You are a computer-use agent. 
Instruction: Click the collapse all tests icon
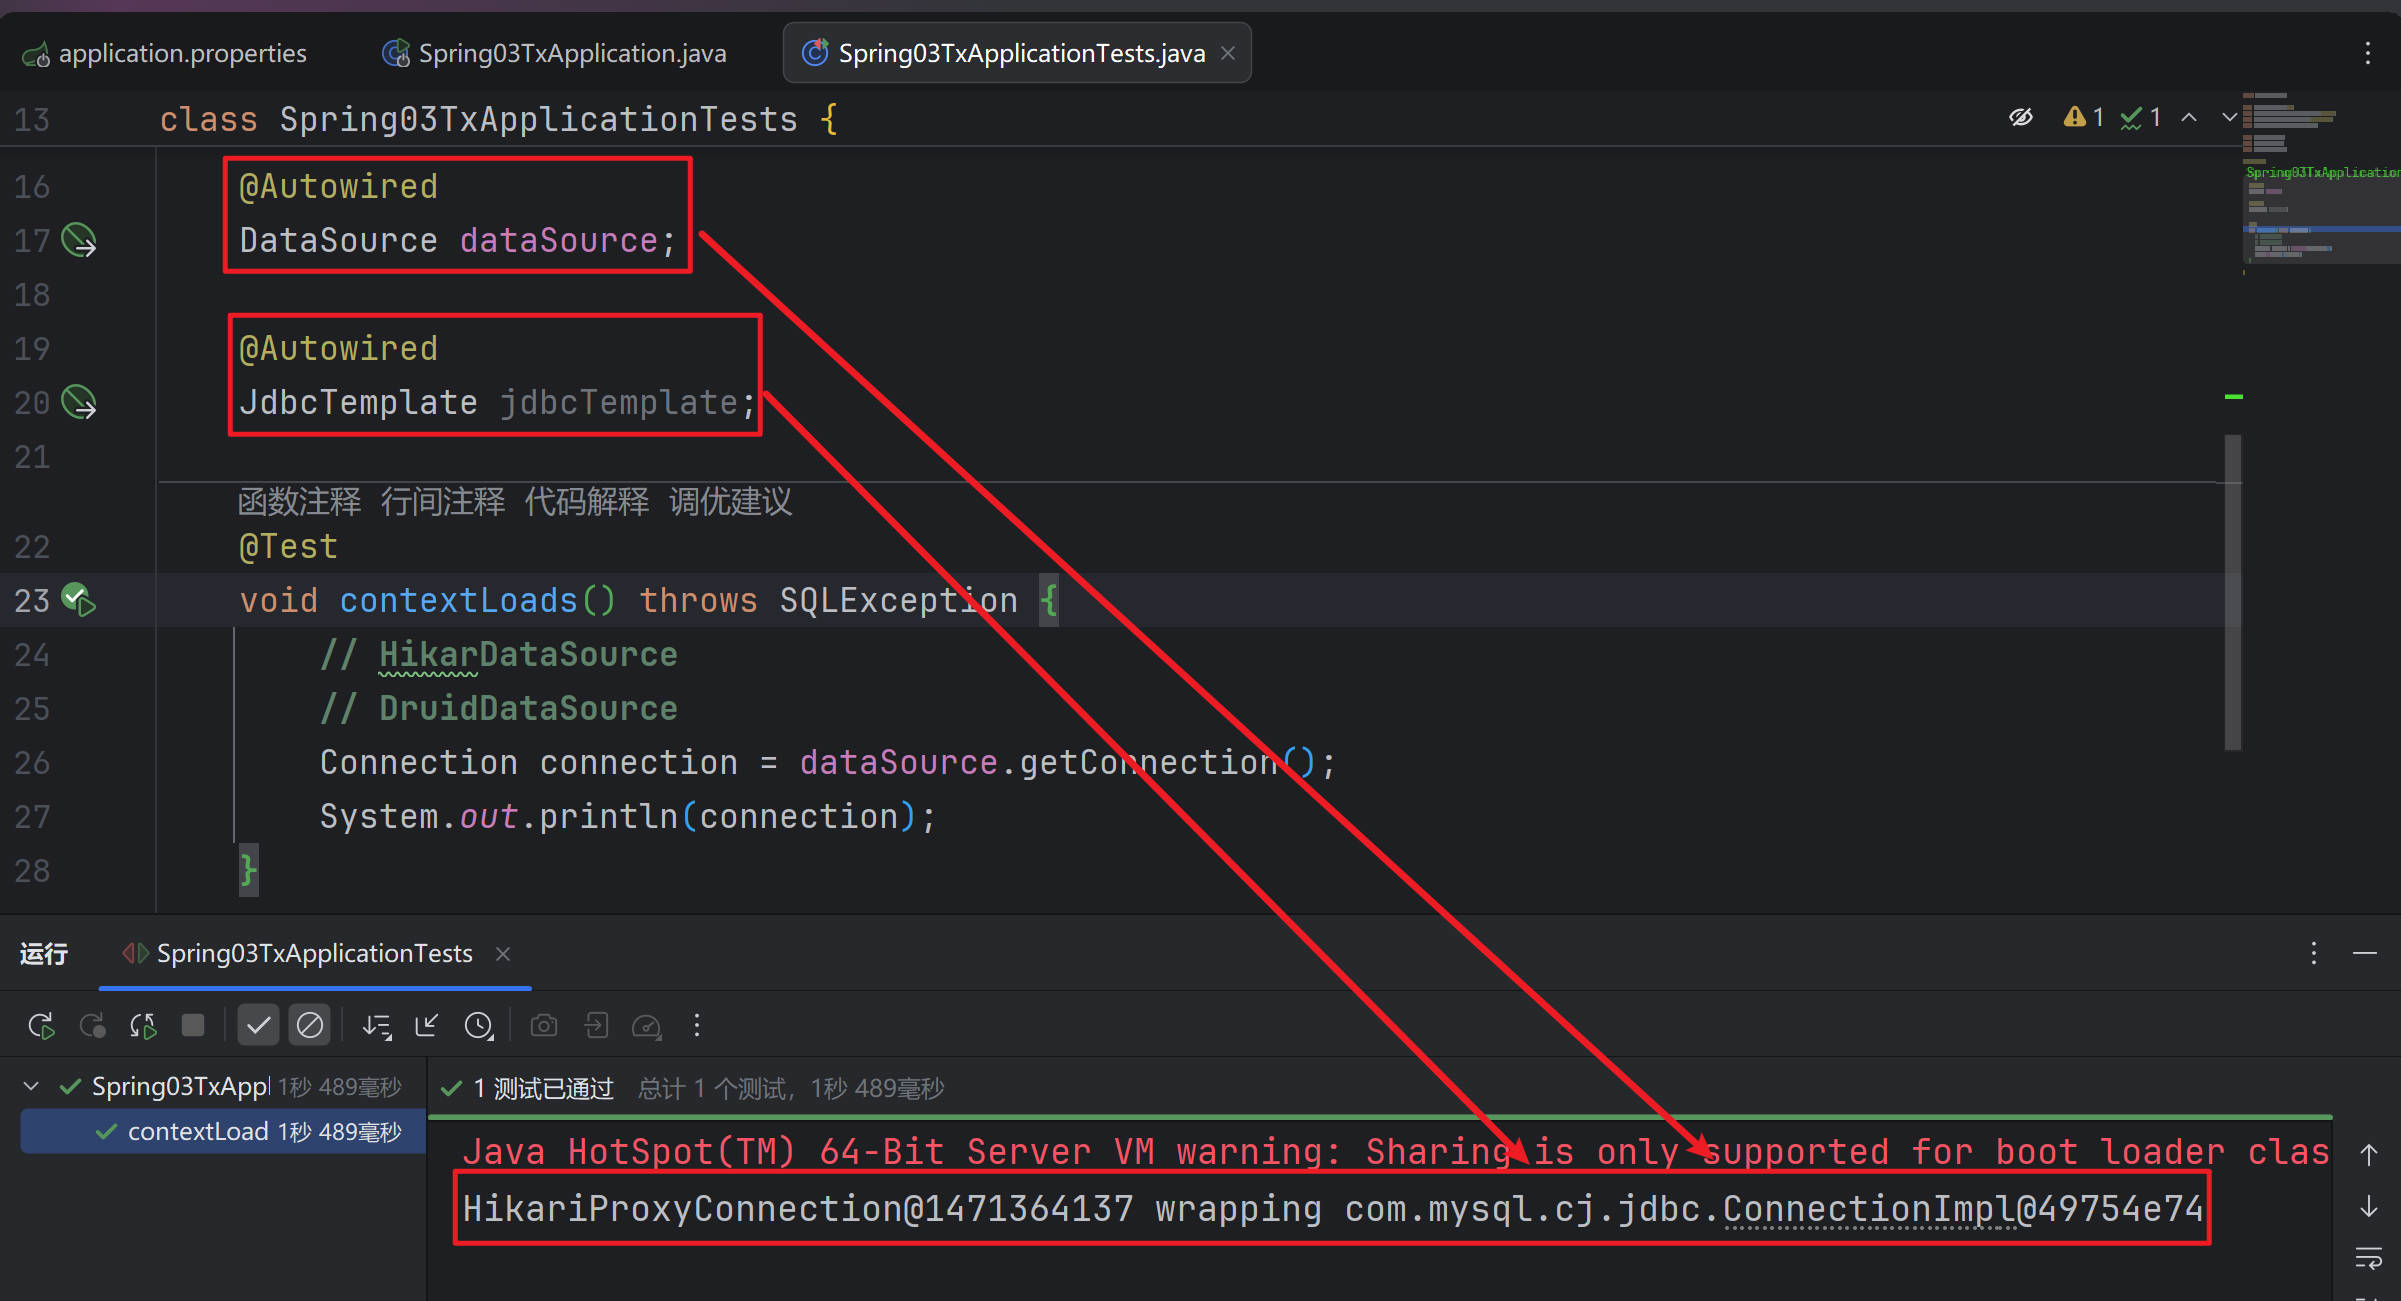427,1025
